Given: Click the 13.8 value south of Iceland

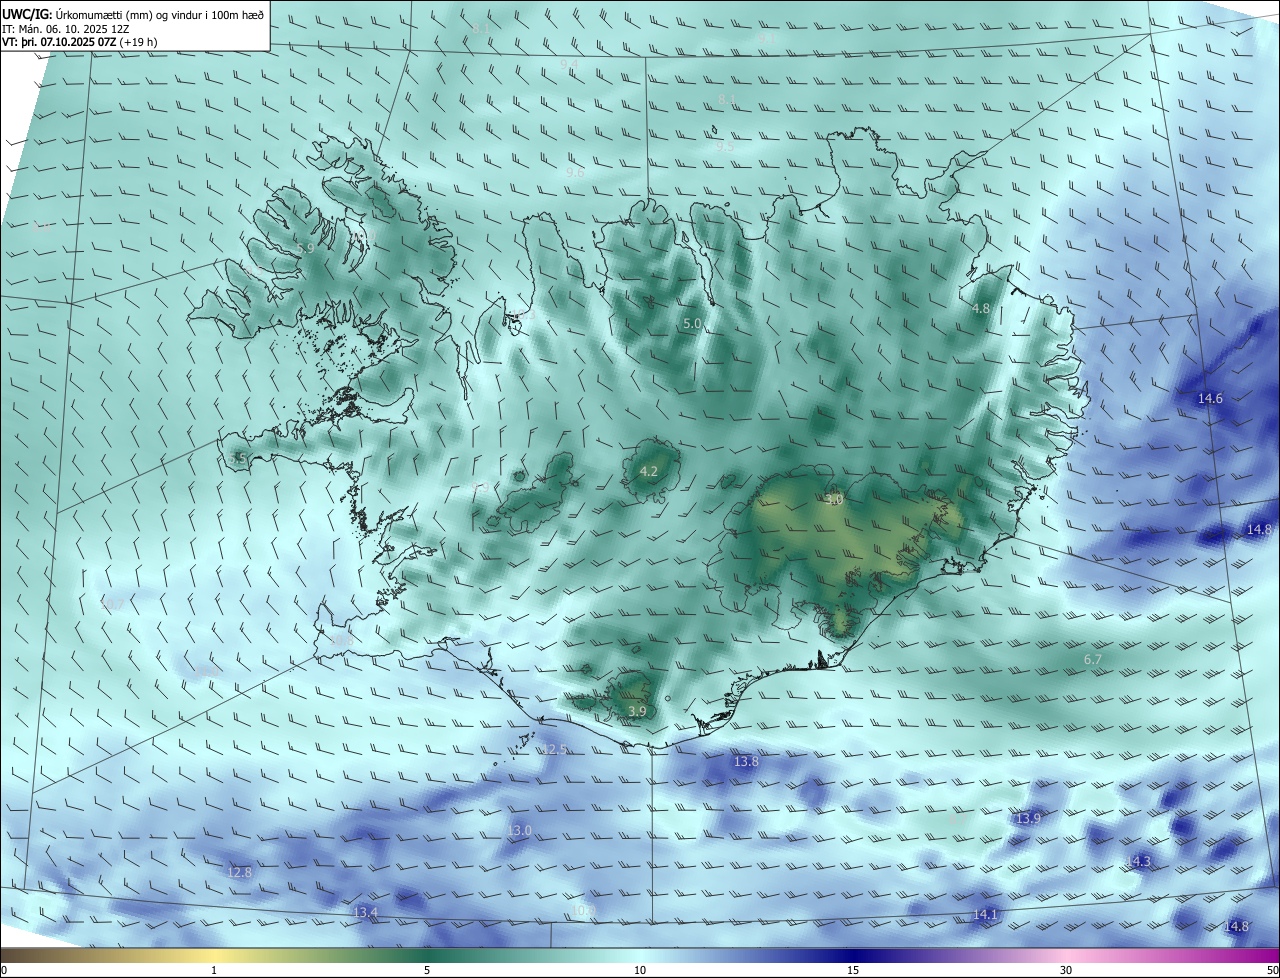Looking at the screenshot, I should tap(746, 761).
